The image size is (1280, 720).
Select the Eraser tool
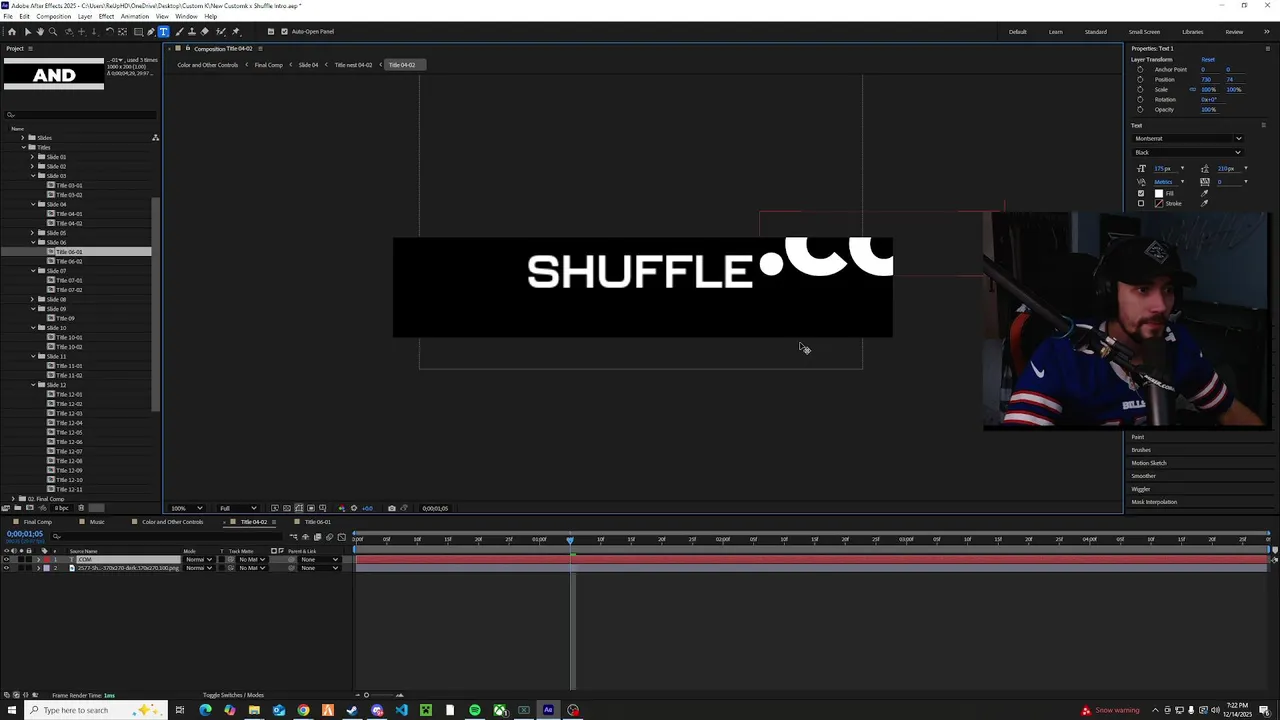204,32
